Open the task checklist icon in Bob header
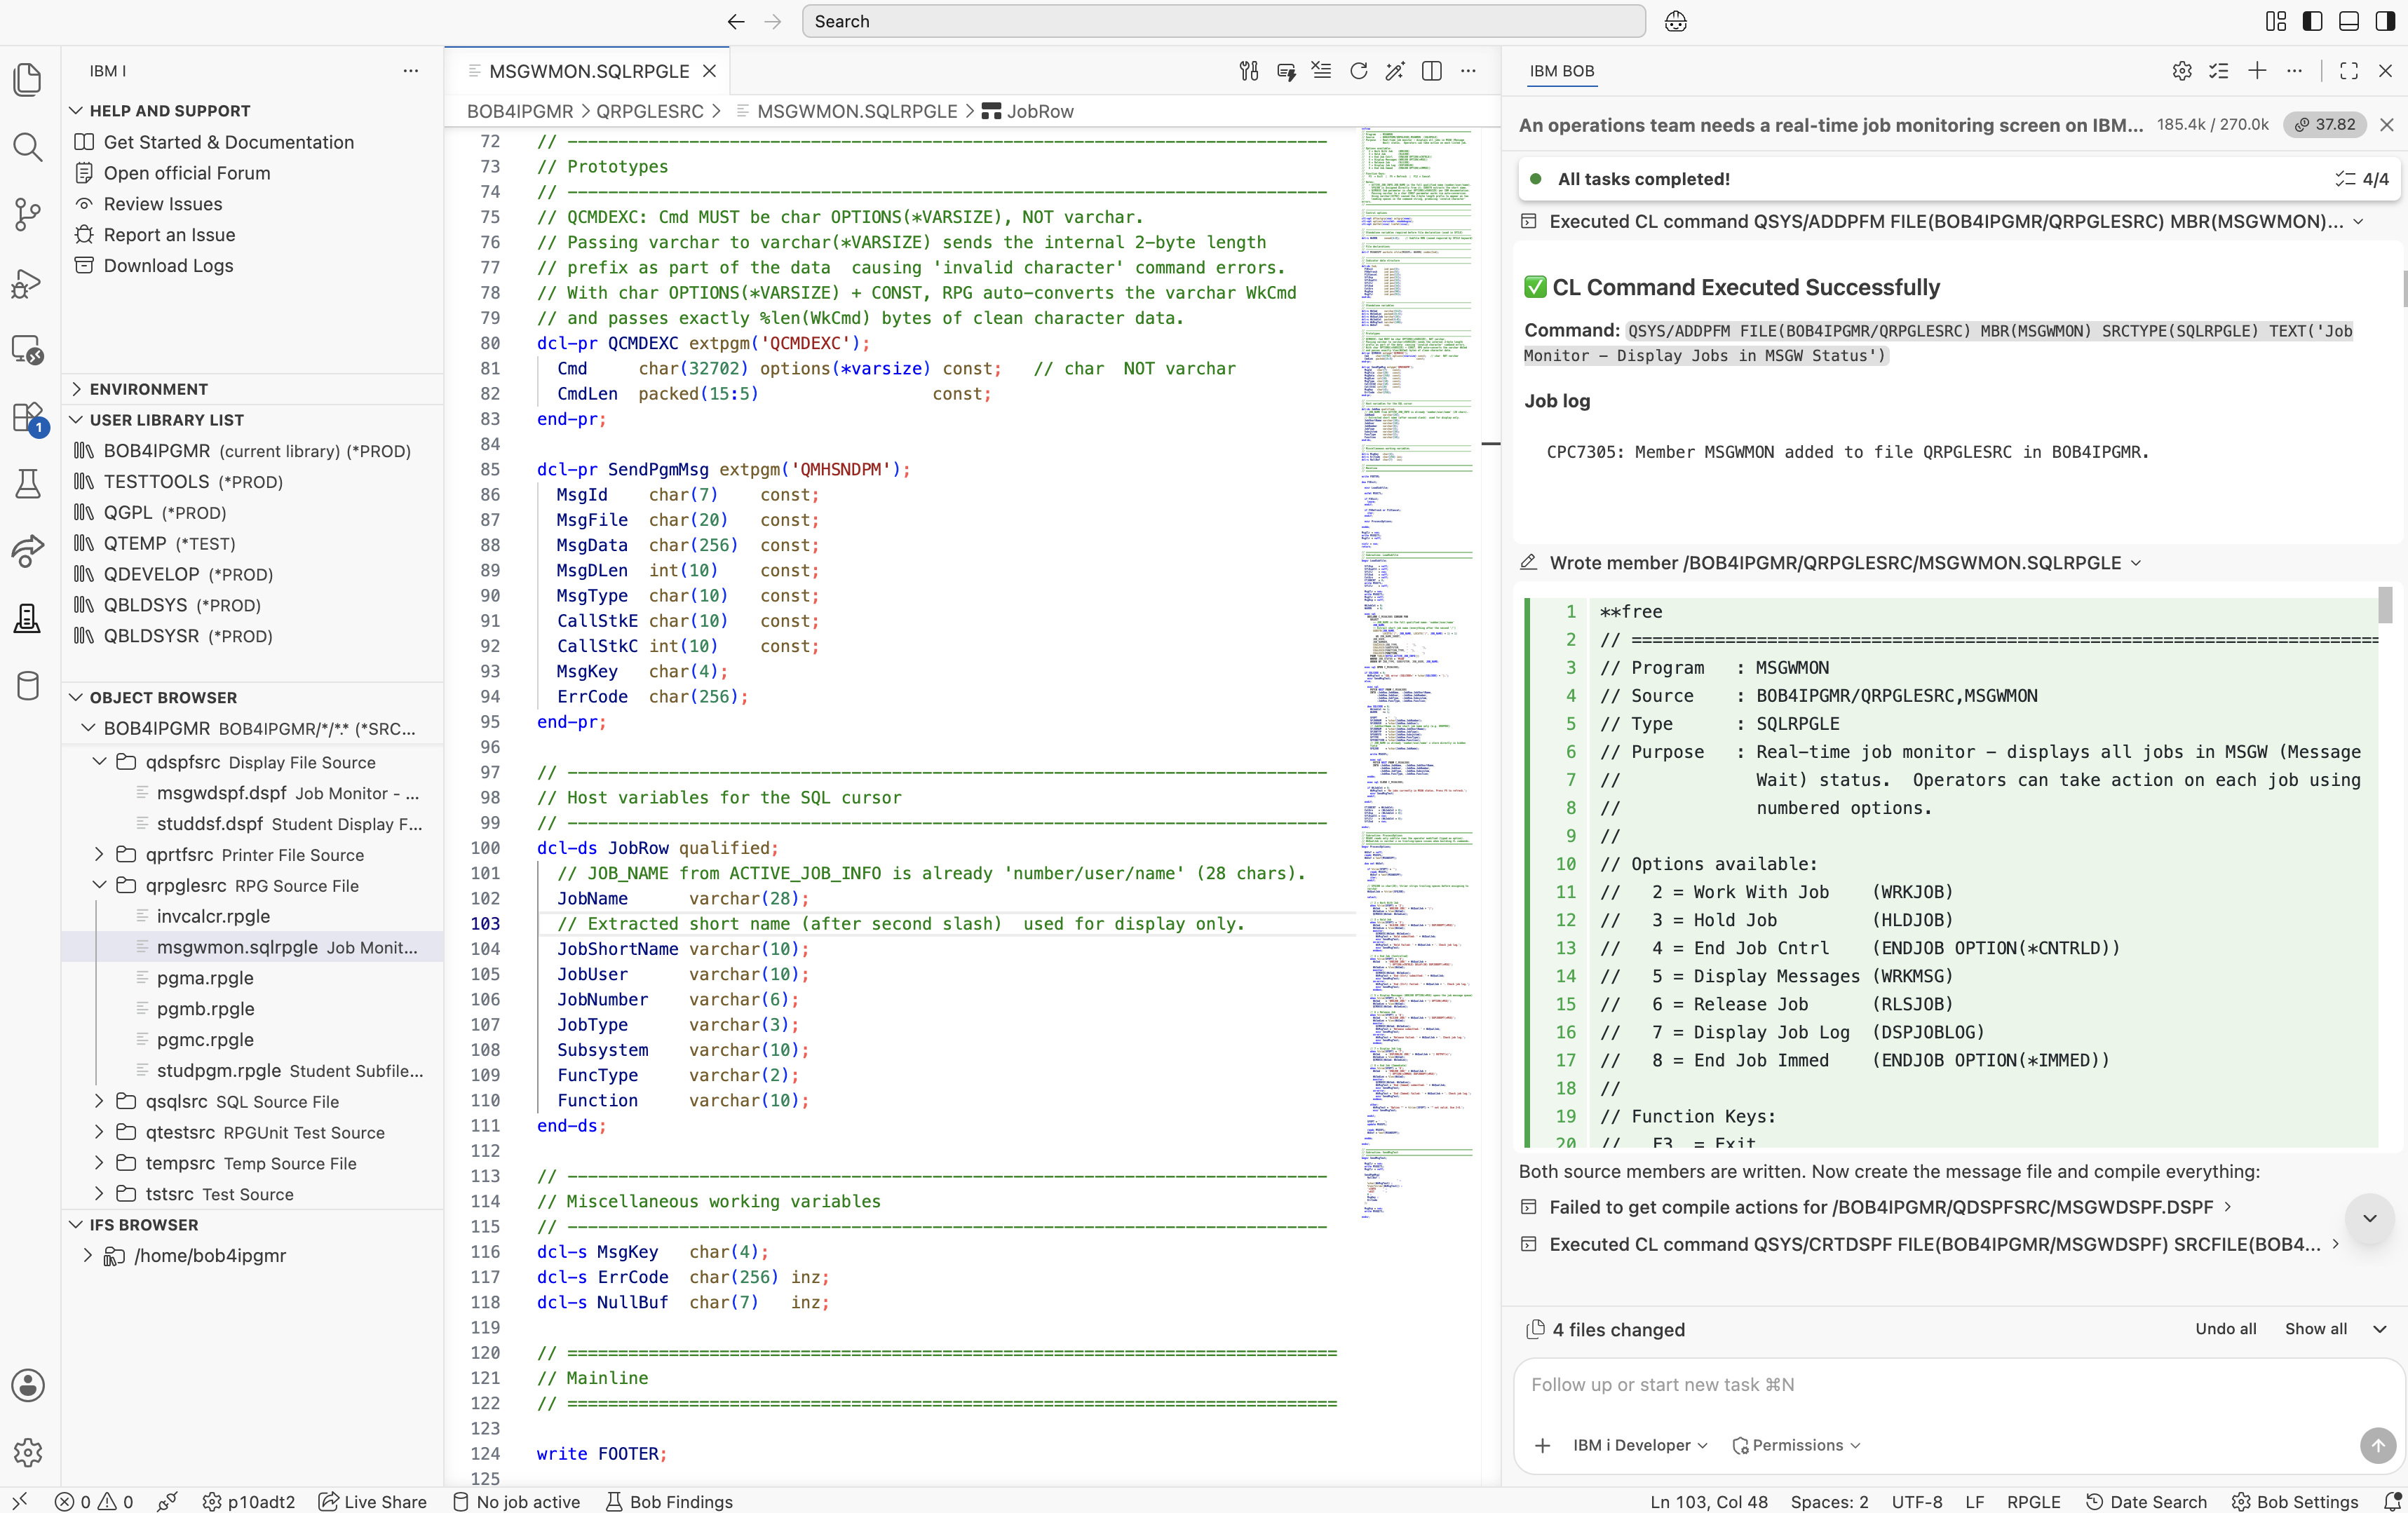 2219,71
